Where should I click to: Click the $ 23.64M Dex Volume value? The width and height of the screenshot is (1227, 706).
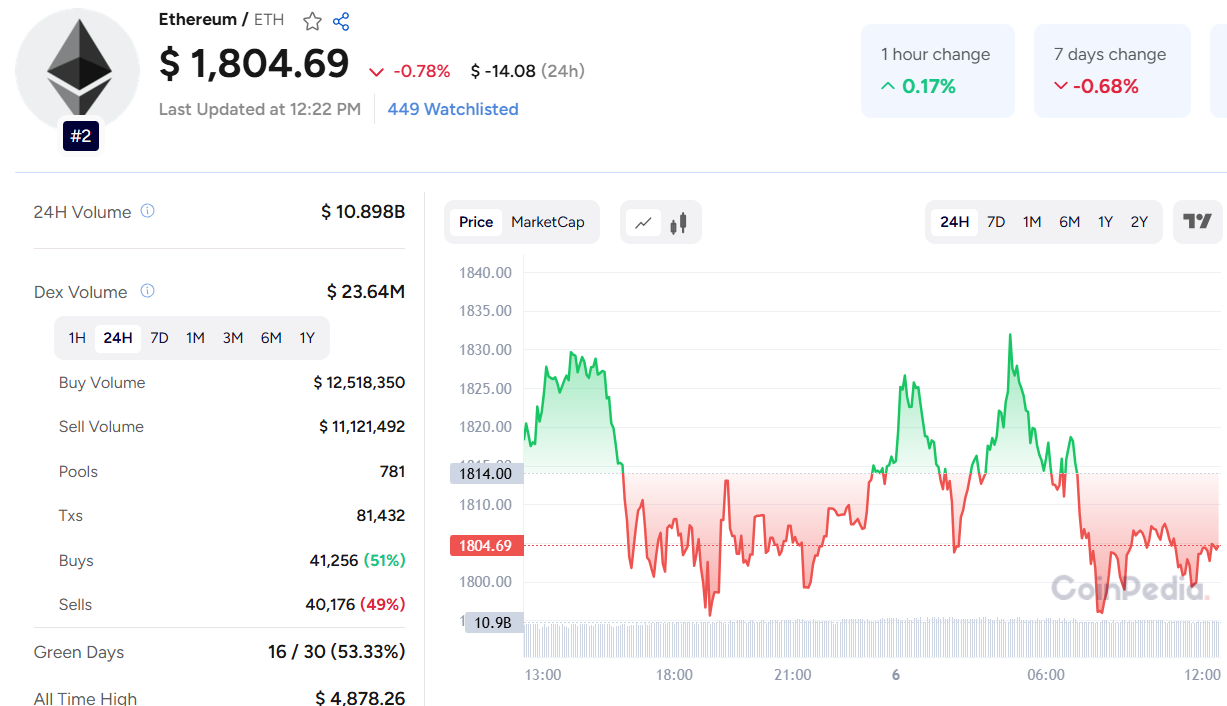coord(366,292)
